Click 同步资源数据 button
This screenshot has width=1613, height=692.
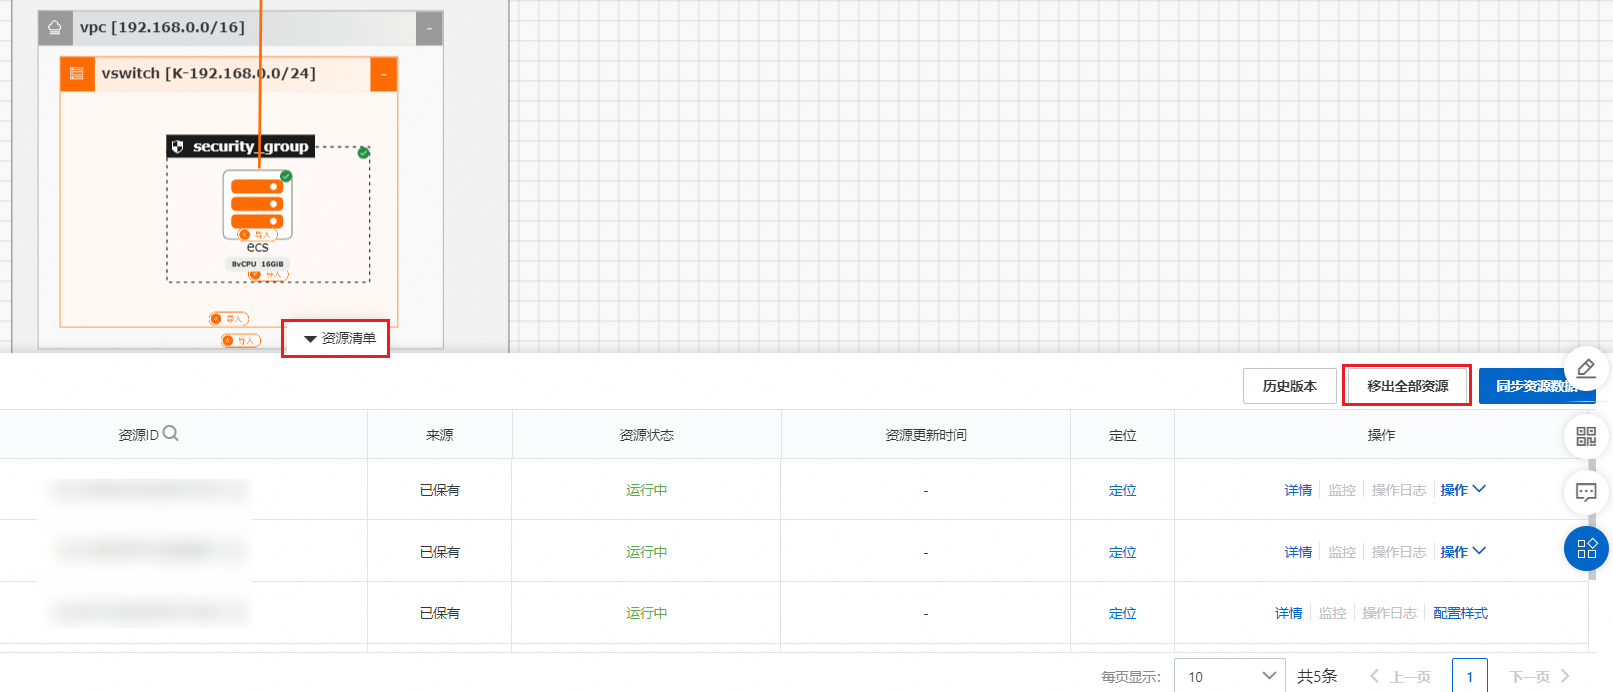[1536, 386]
